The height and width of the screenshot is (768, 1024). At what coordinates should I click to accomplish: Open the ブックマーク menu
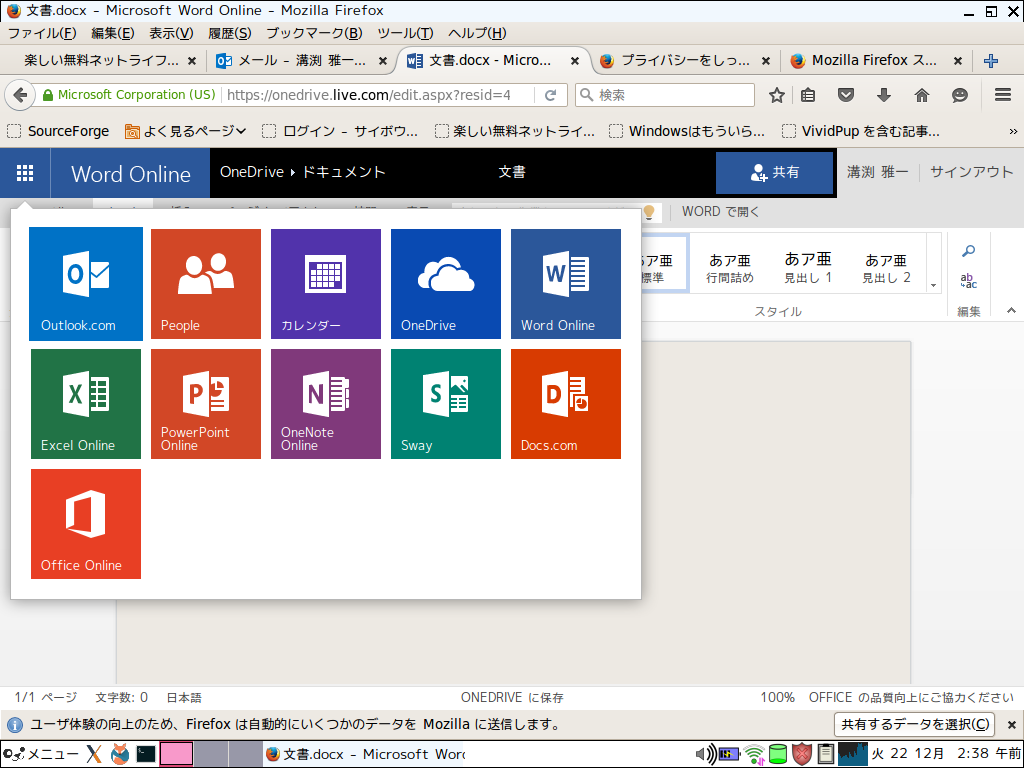click(x=314, y=33)
